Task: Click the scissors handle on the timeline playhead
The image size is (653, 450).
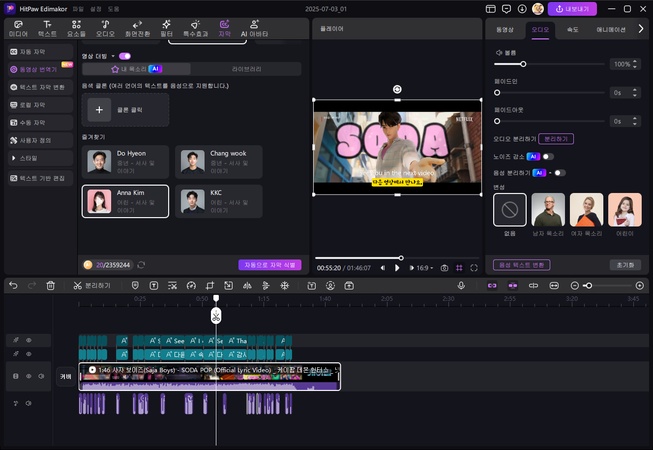Action: pos(216,316)
